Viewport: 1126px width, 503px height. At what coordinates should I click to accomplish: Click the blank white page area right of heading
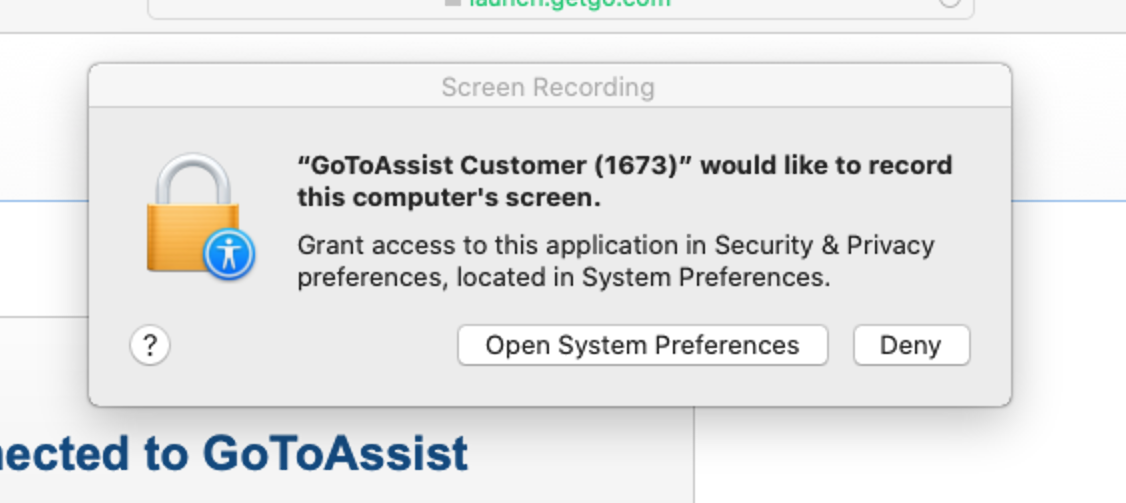point(910,454)
